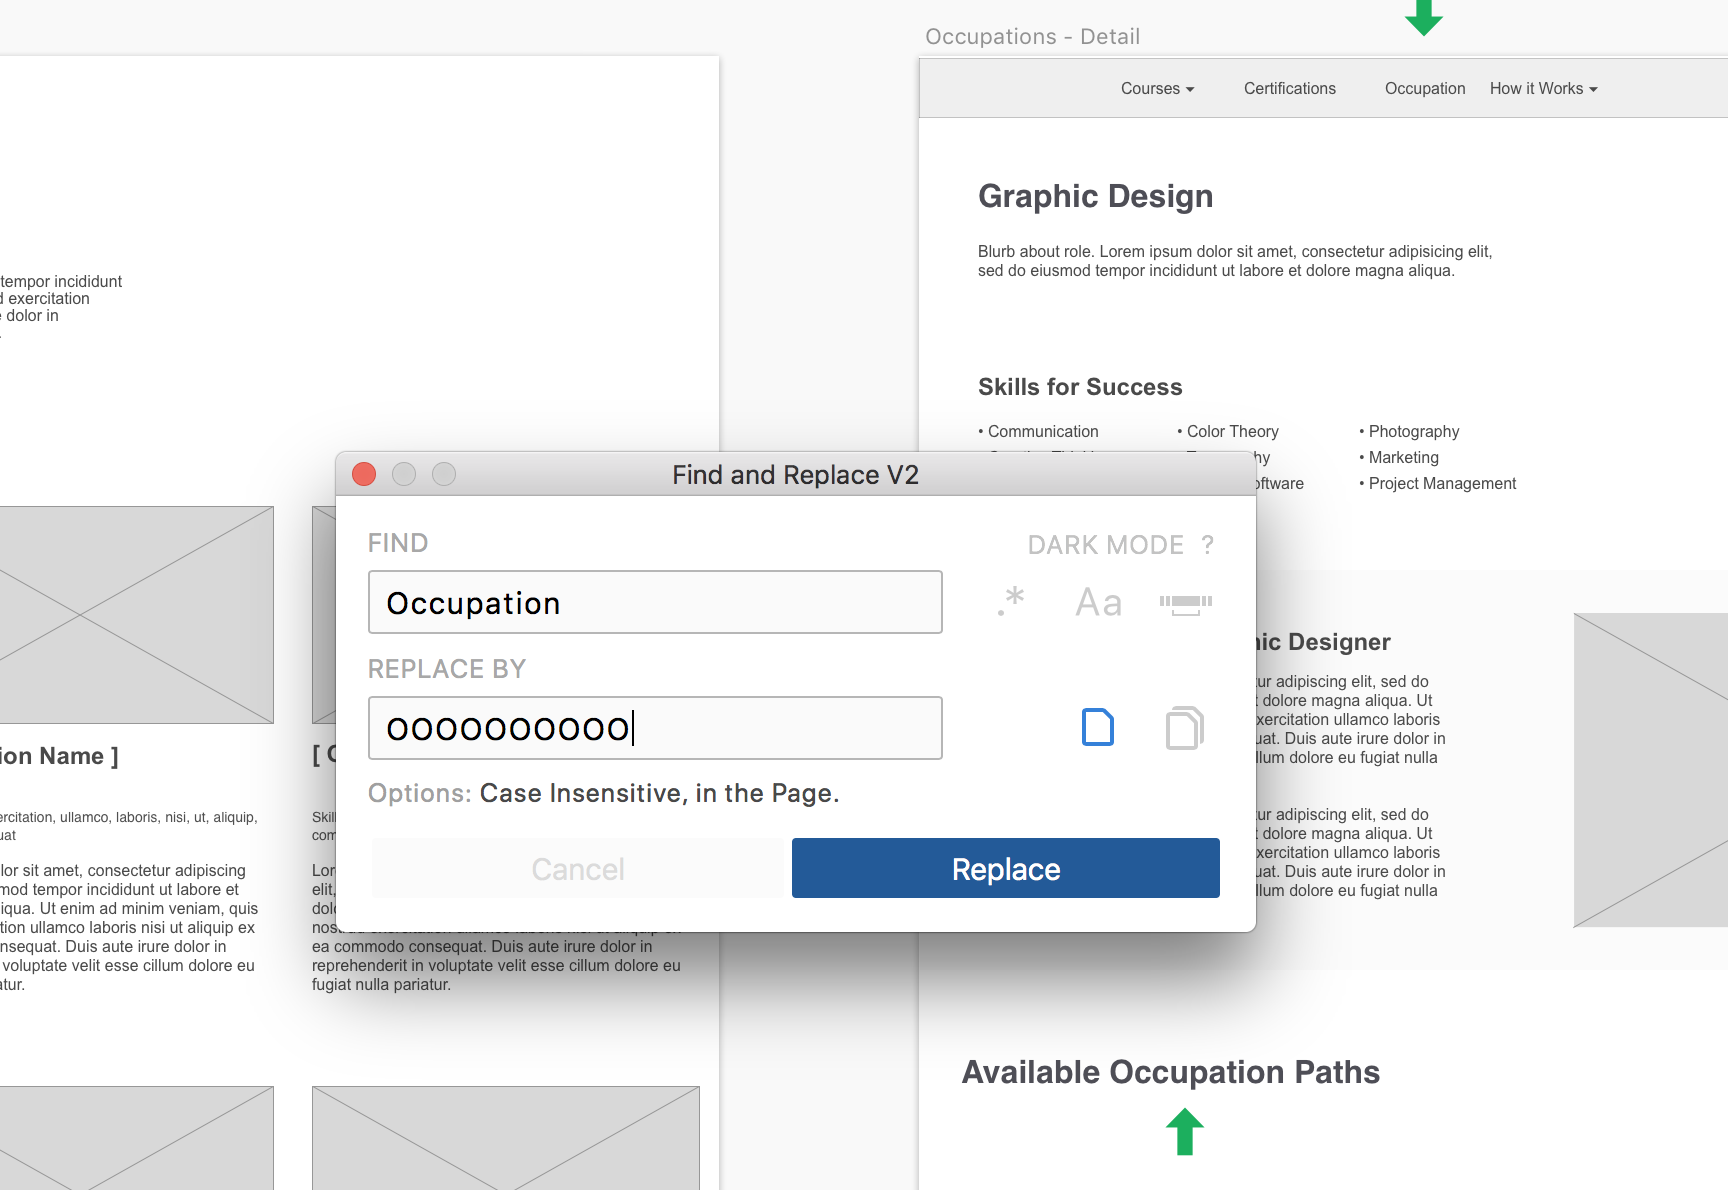Screen dimensions: 1728x1190
Task: Click the Replace button
Action: click(x=1005, y=868)
